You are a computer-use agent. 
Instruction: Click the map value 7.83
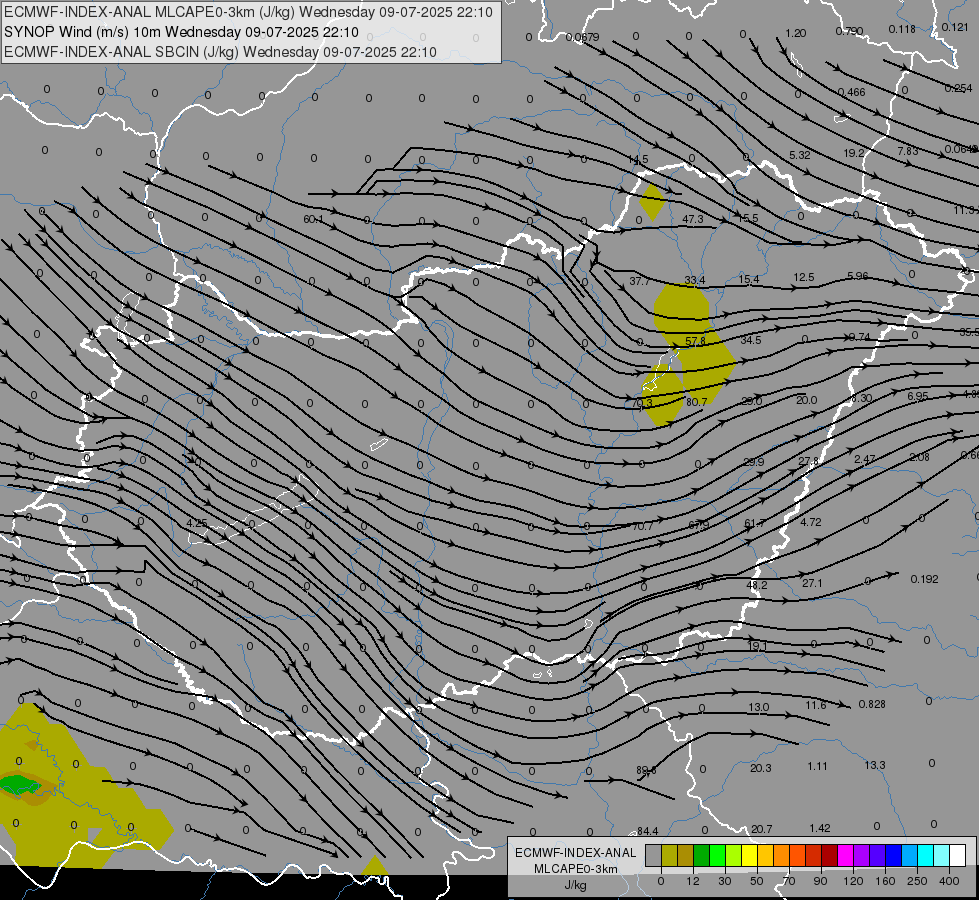click(908, 151)
